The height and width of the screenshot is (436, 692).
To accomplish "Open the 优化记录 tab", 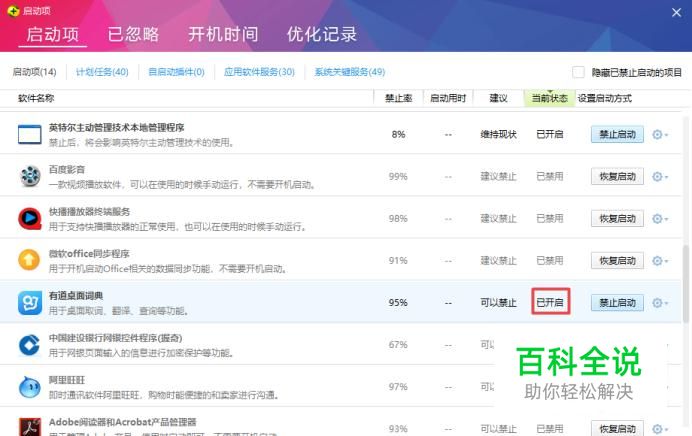I will [322, 34].
